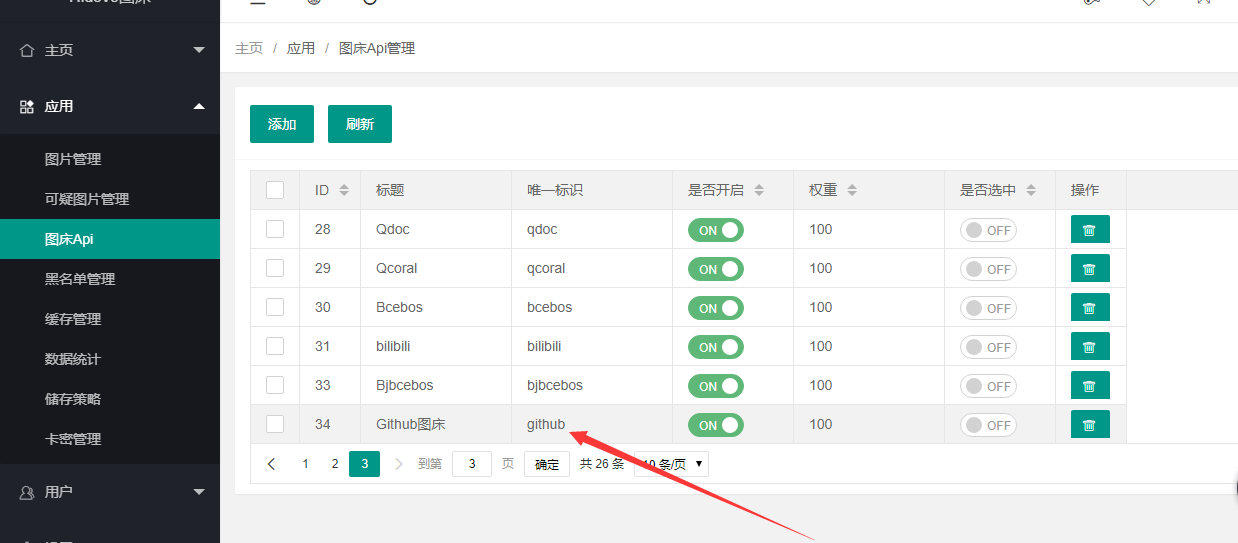Click the current page 3 button
The height and width of the screenshot is (543, 1238).
[364, 464]
